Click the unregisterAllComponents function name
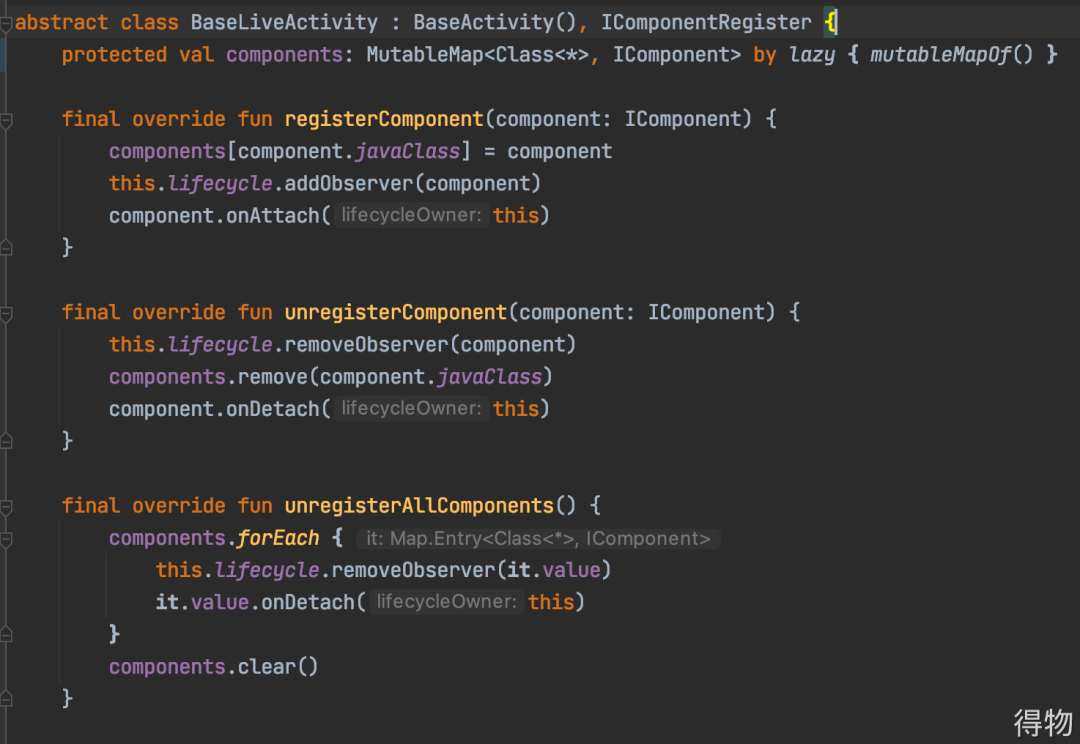 419,506
